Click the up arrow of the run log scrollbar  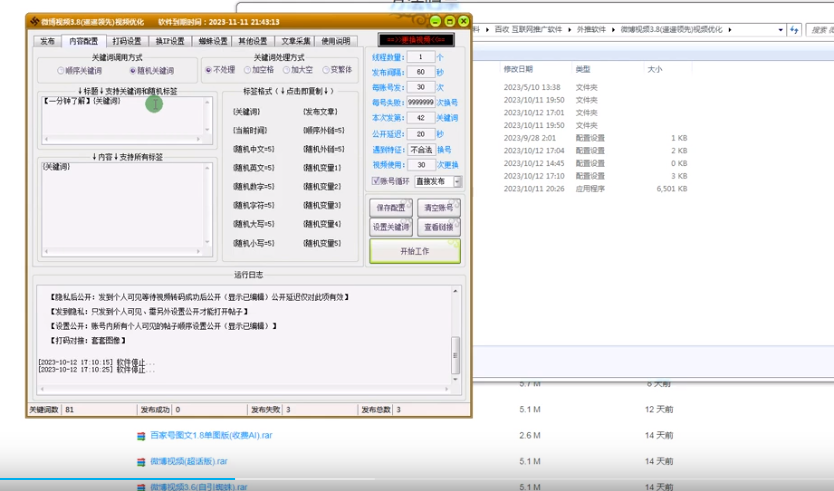(x=455, y=291)
